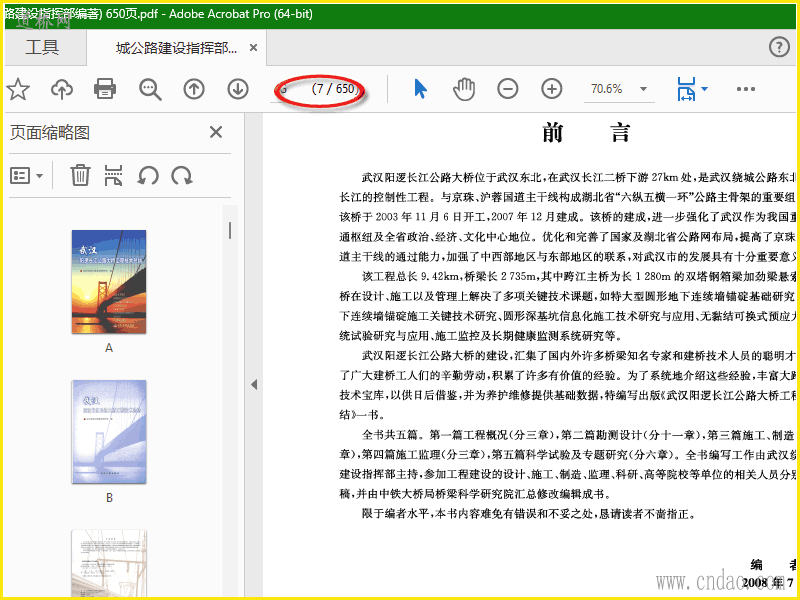Open the help question mark icon
The image size is (800, 600).
tap(779, 47)
